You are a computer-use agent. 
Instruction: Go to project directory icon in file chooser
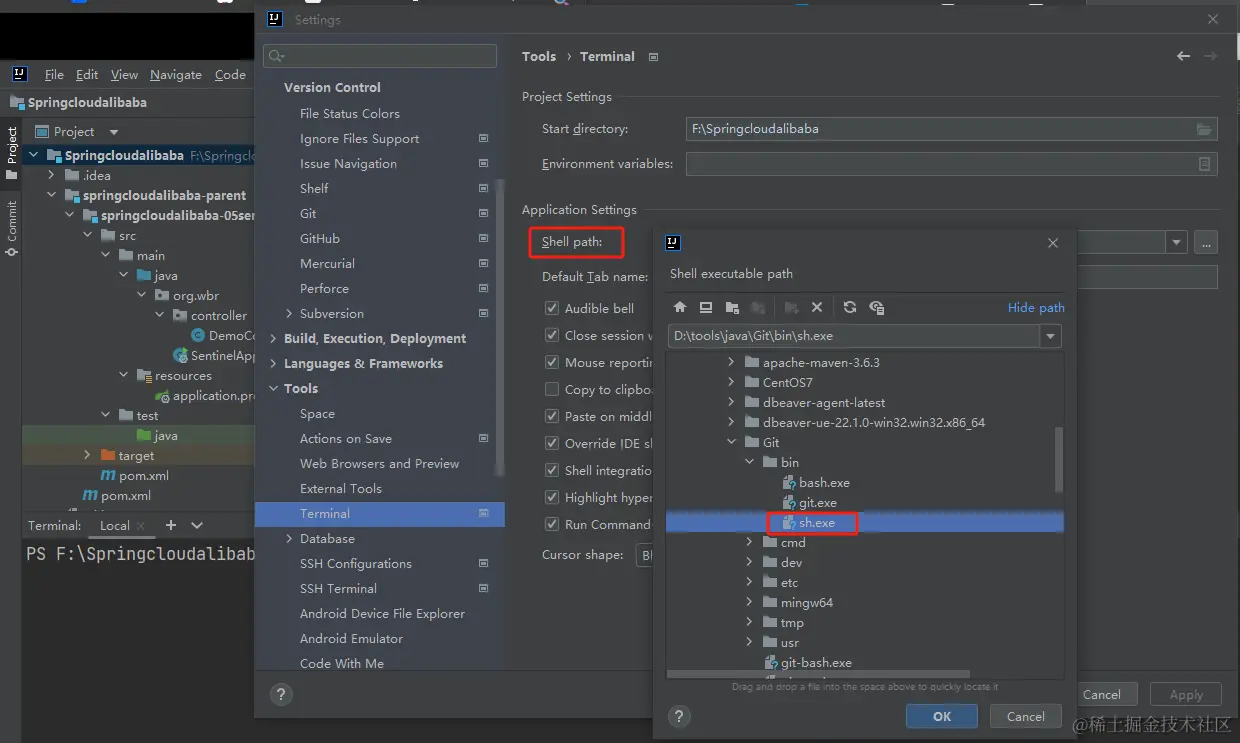pyautogui.click(x=732, y=308)
